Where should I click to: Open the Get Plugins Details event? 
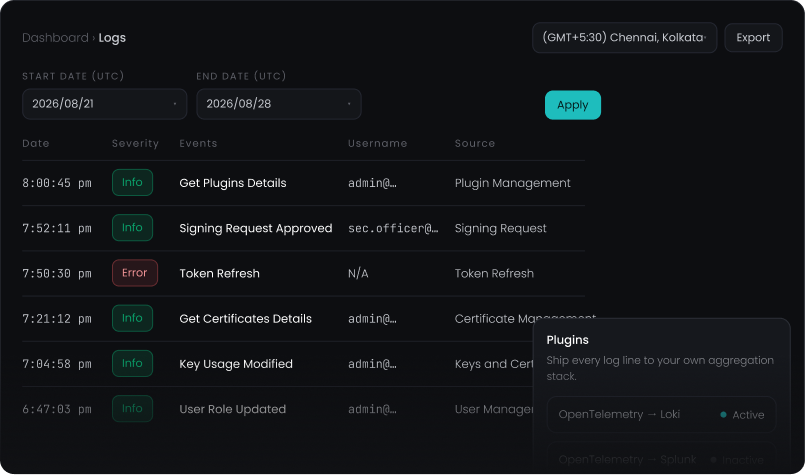click(233, 183)
